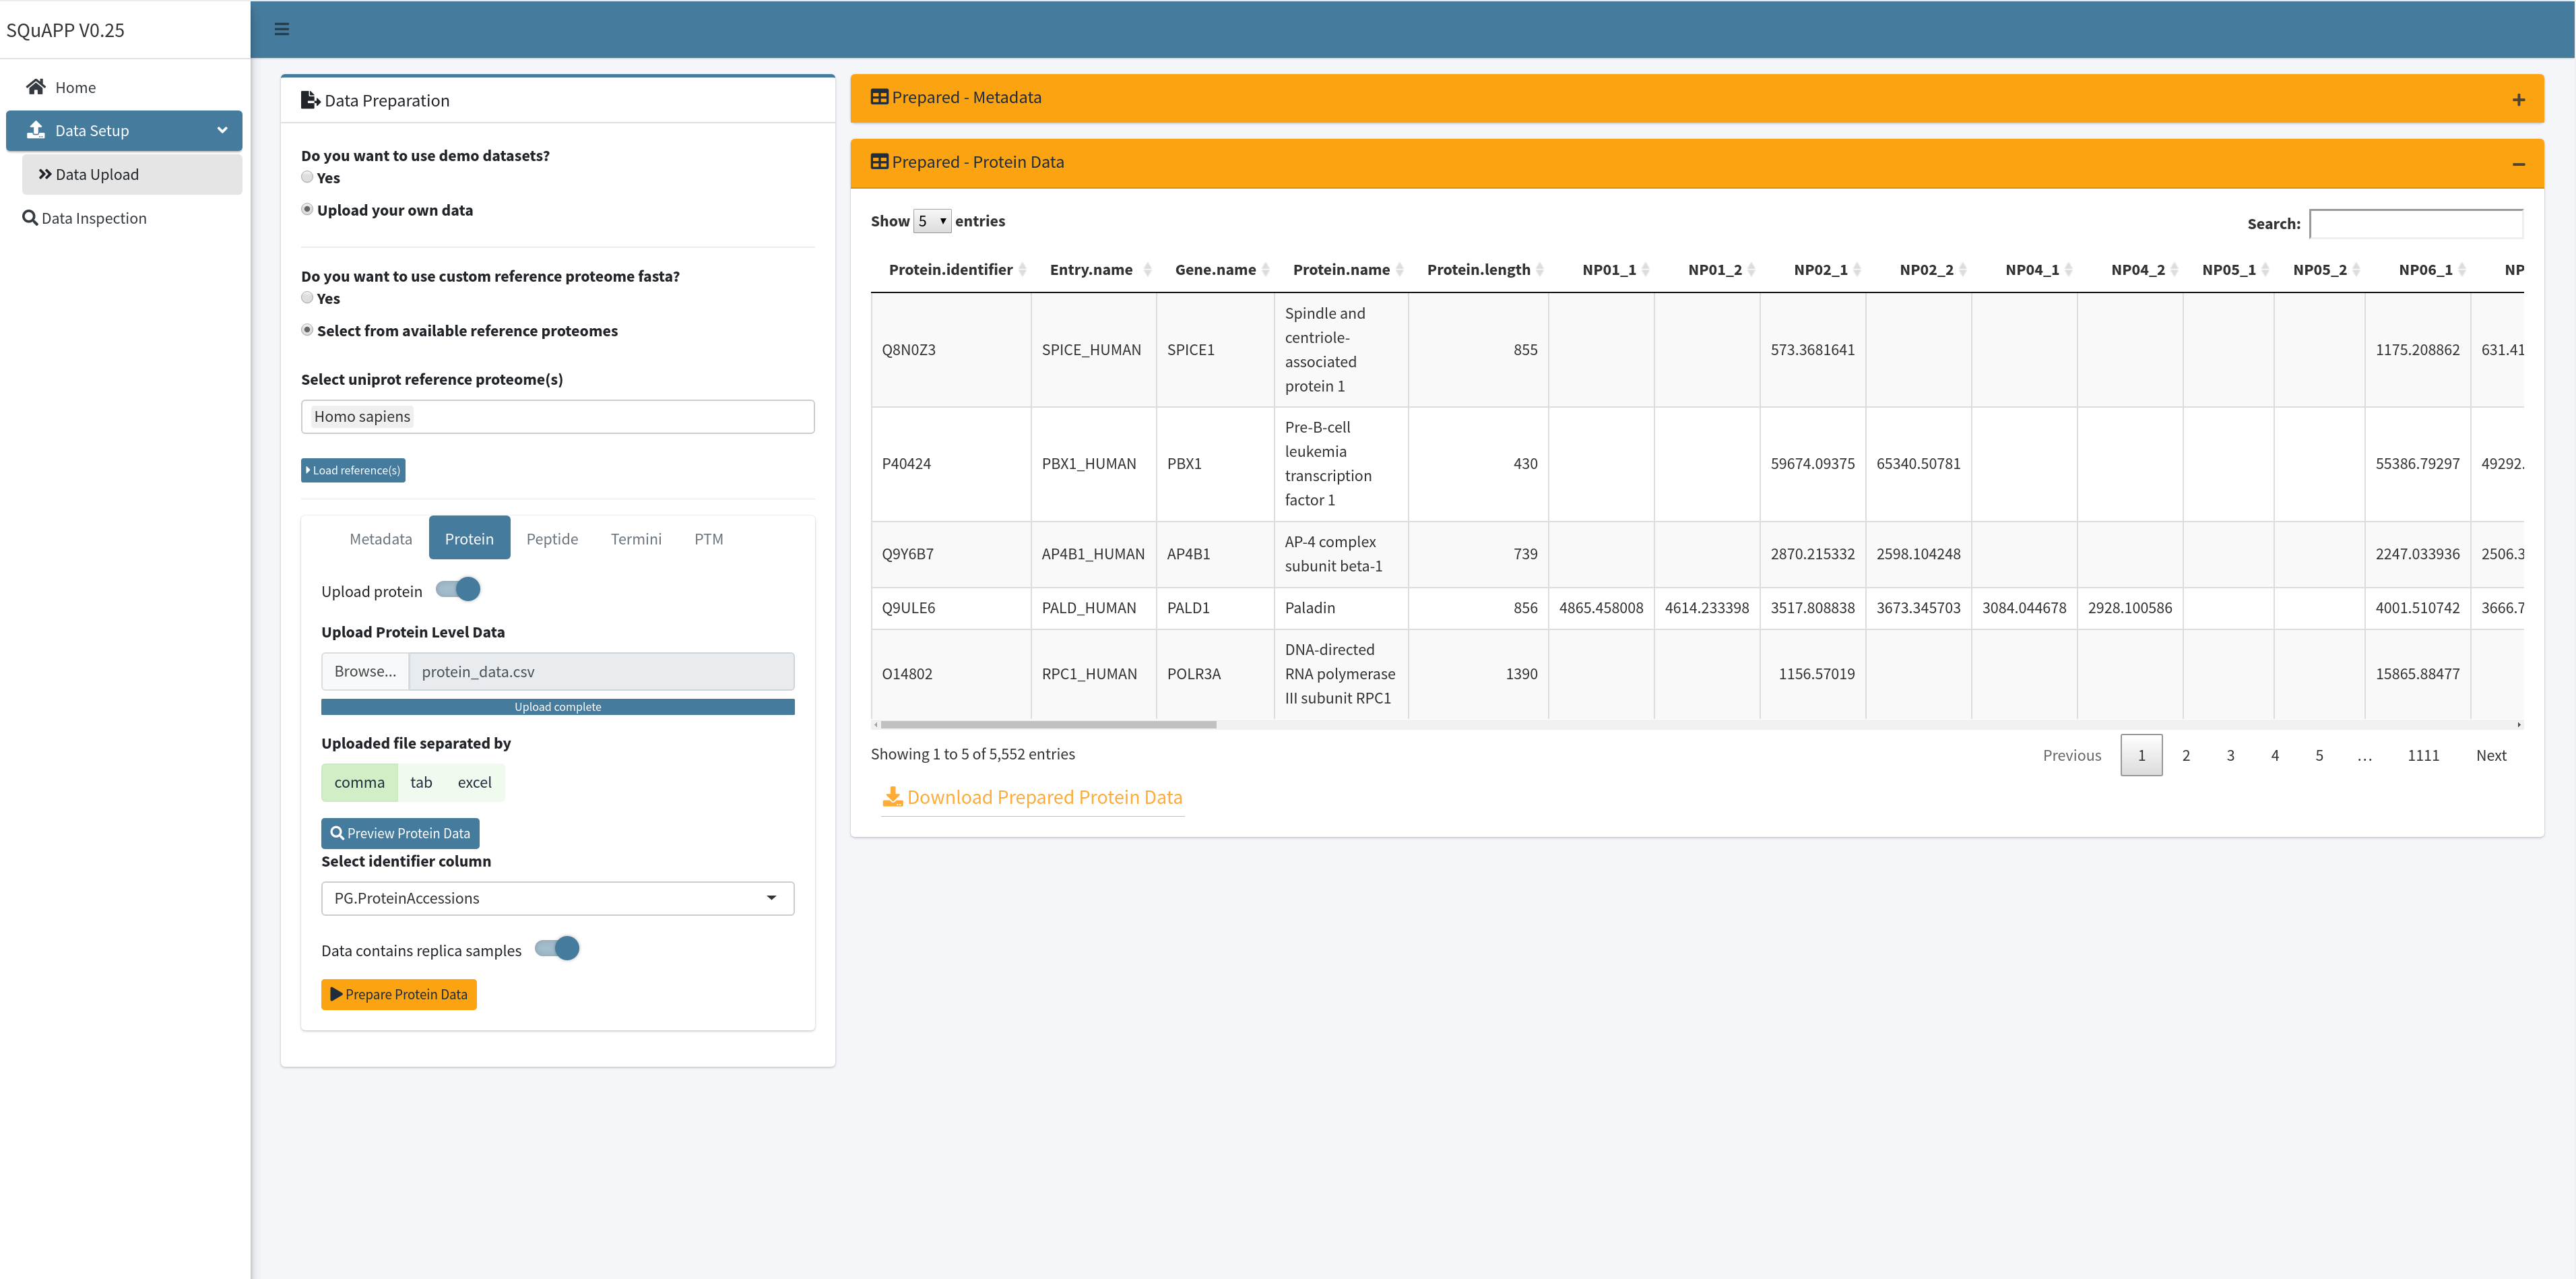
Task: Open the Select identifier column dropdown
Action: tap(557, 898)
